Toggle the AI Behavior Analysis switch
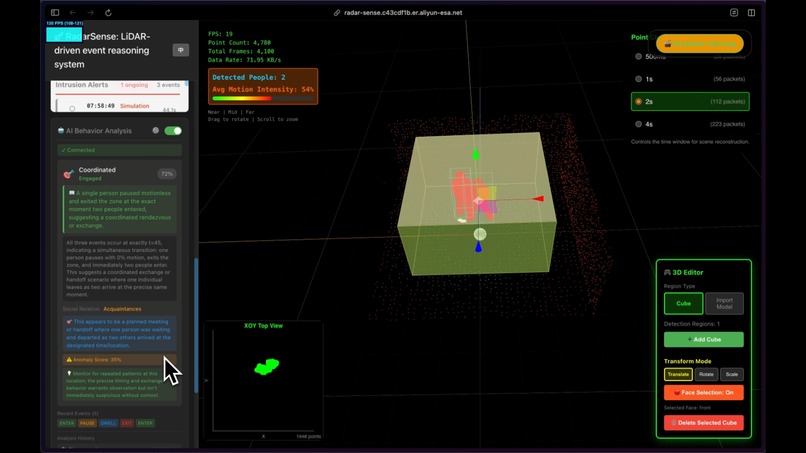 [x=173, y=131]
